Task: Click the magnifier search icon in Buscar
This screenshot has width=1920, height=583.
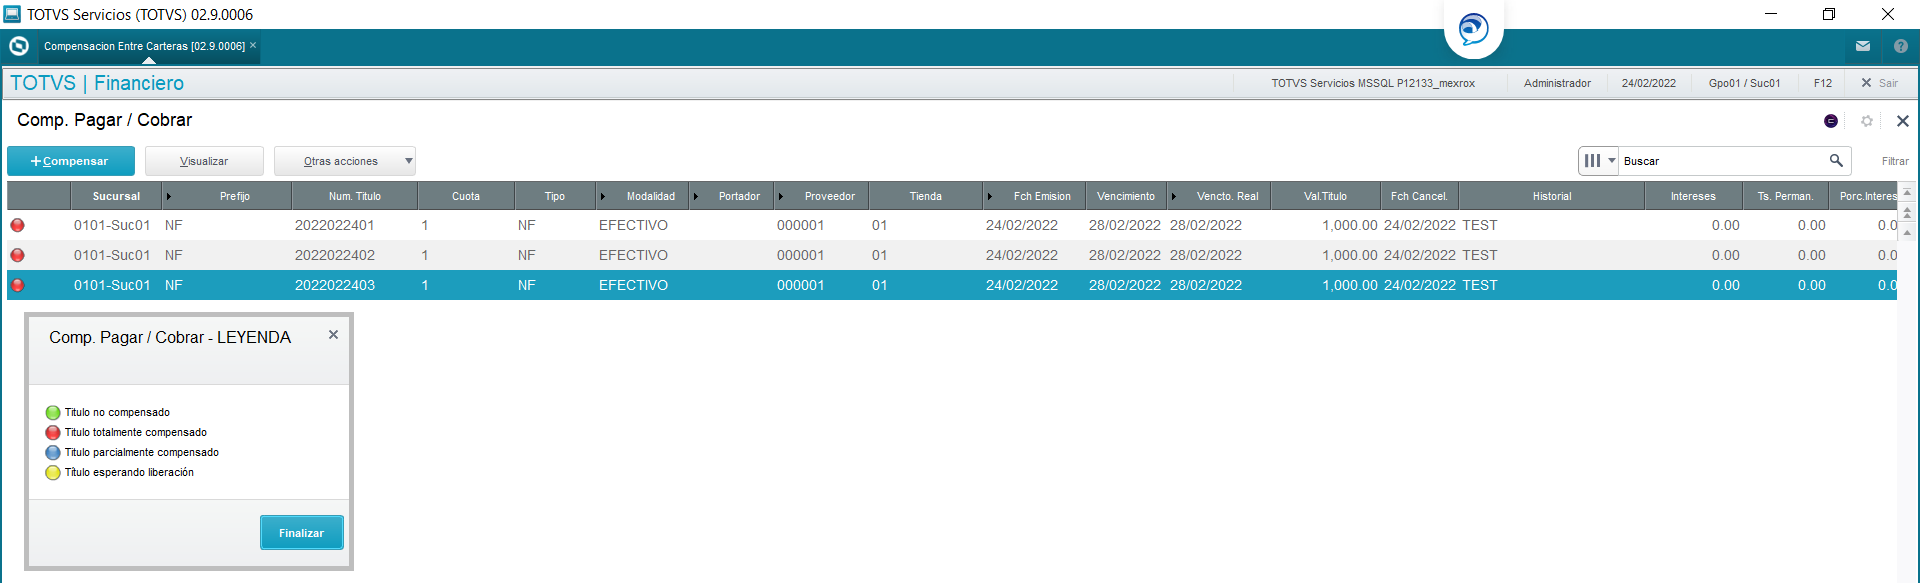Action: (x=1836, y=160)
